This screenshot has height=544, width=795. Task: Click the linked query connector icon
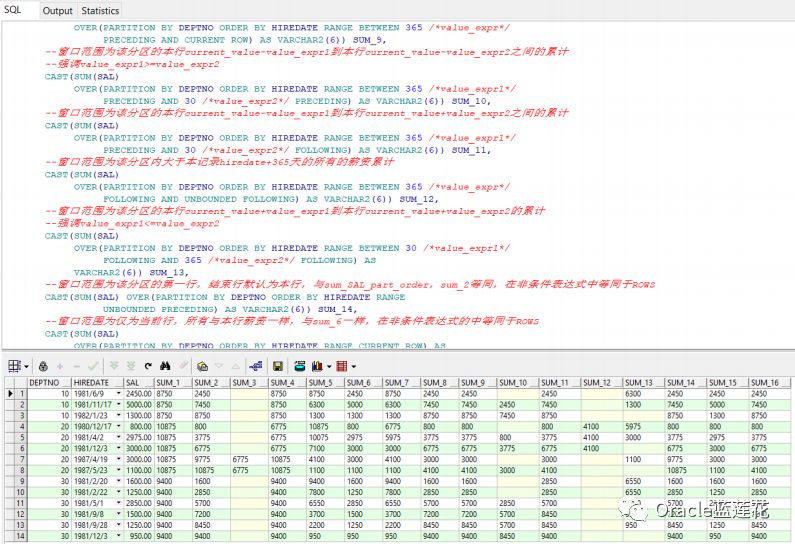256,366
